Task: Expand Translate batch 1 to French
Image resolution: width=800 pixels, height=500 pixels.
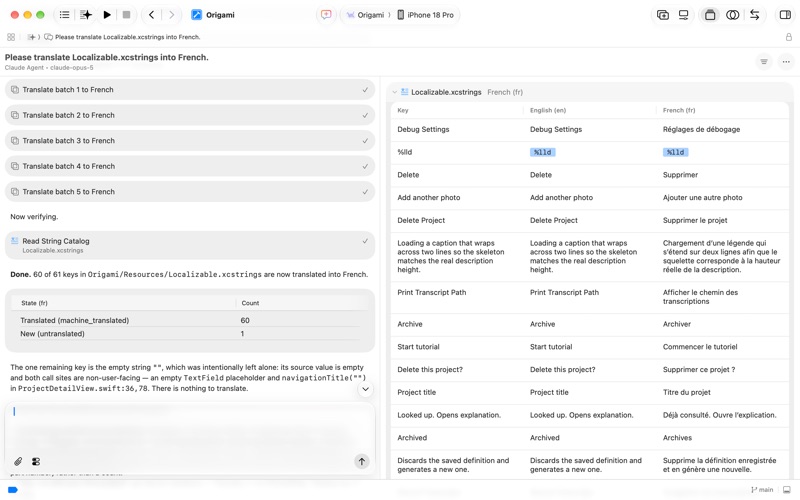Action: tap(190, 89)
